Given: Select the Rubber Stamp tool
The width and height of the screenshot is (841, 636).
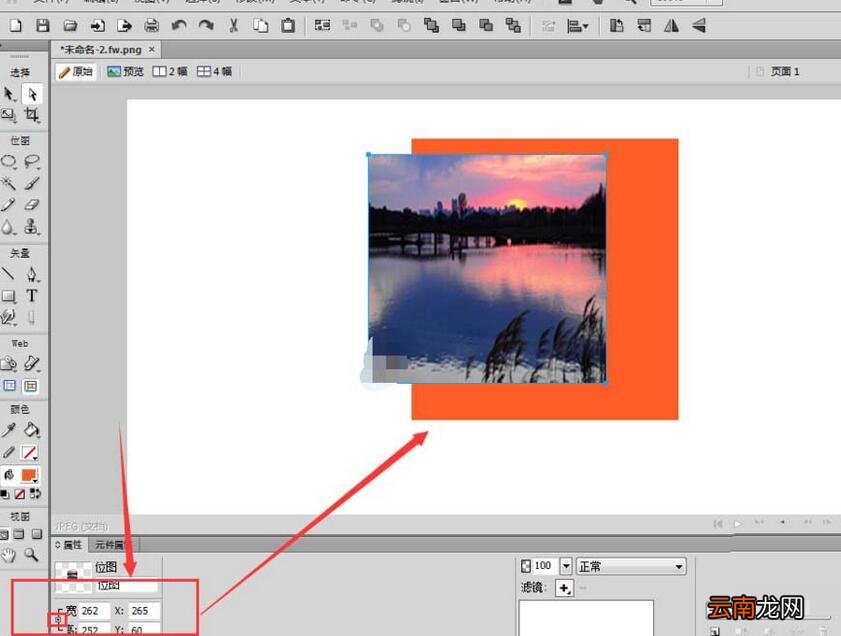Looking at the screenshot, I should coord(32,227).
